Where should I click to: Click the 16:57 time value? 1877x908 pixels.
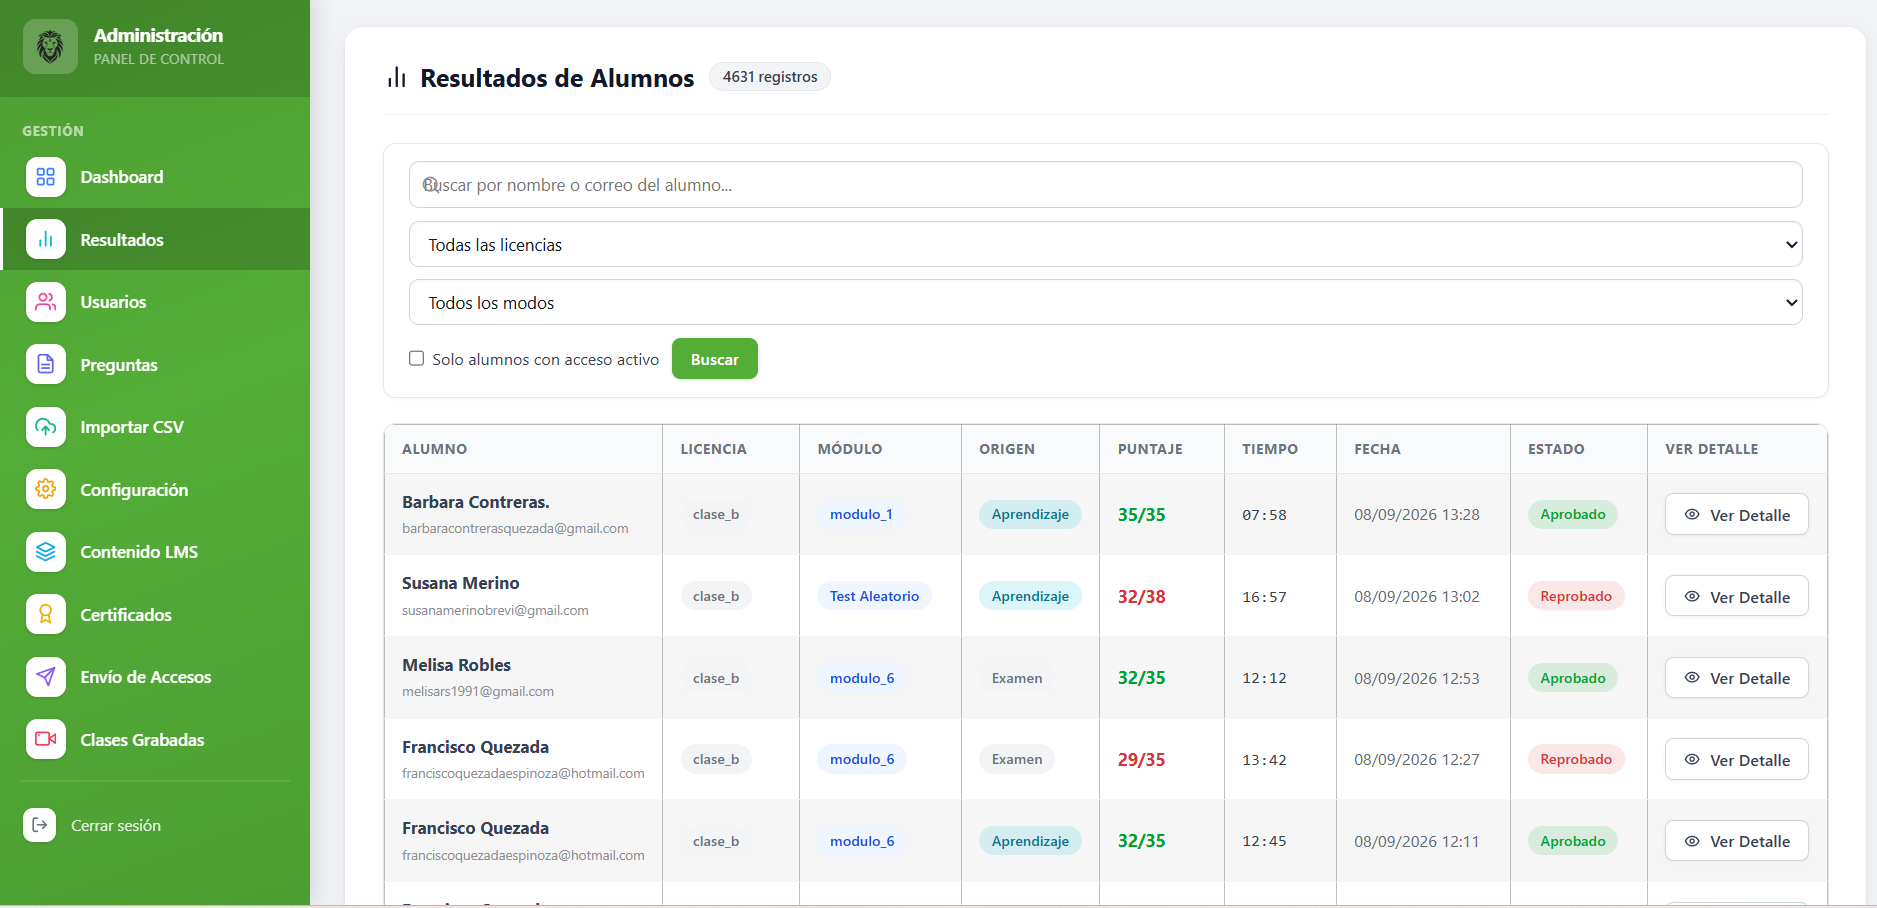pos(1264,597)
